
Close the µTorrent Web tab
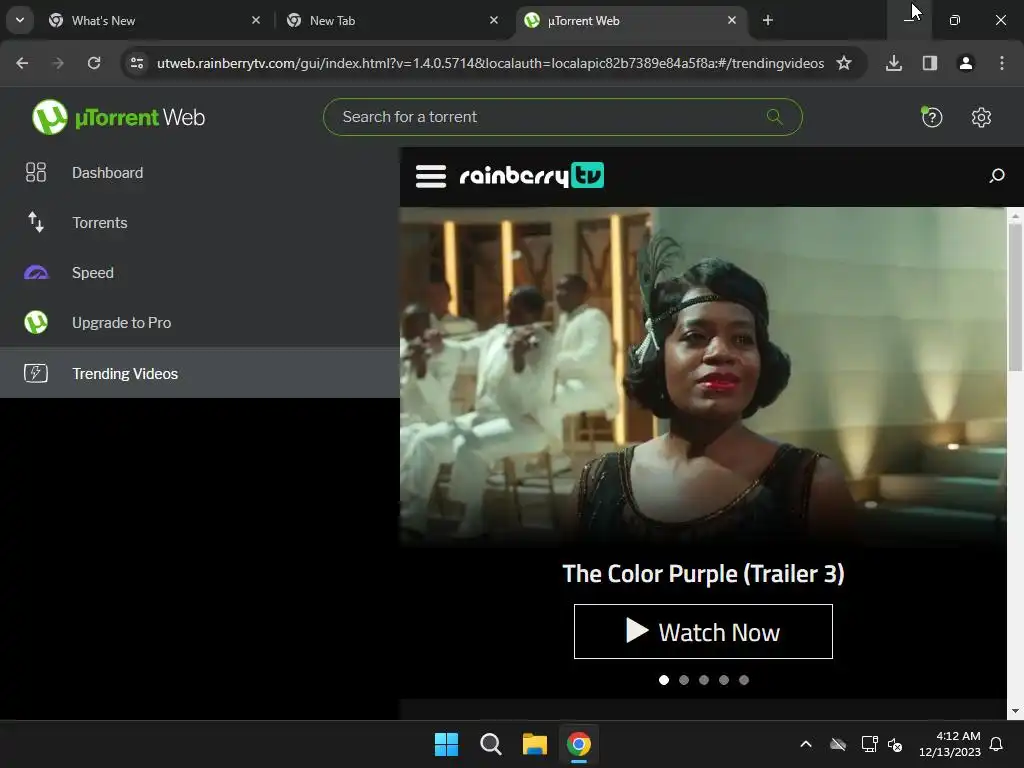pyautogui.click(x=732, y=21)
